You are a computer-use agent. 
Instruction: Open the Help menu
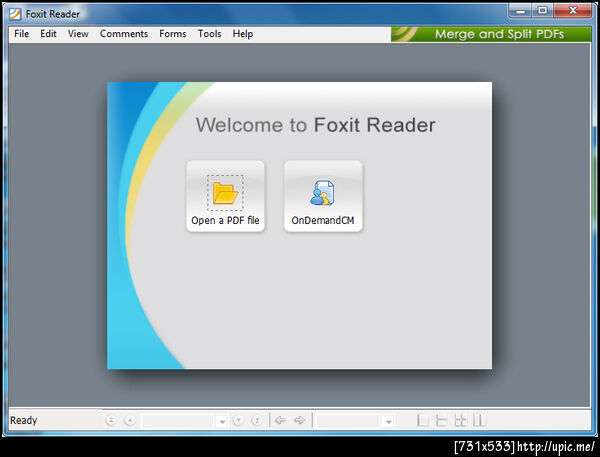click(x=243, y=34)
